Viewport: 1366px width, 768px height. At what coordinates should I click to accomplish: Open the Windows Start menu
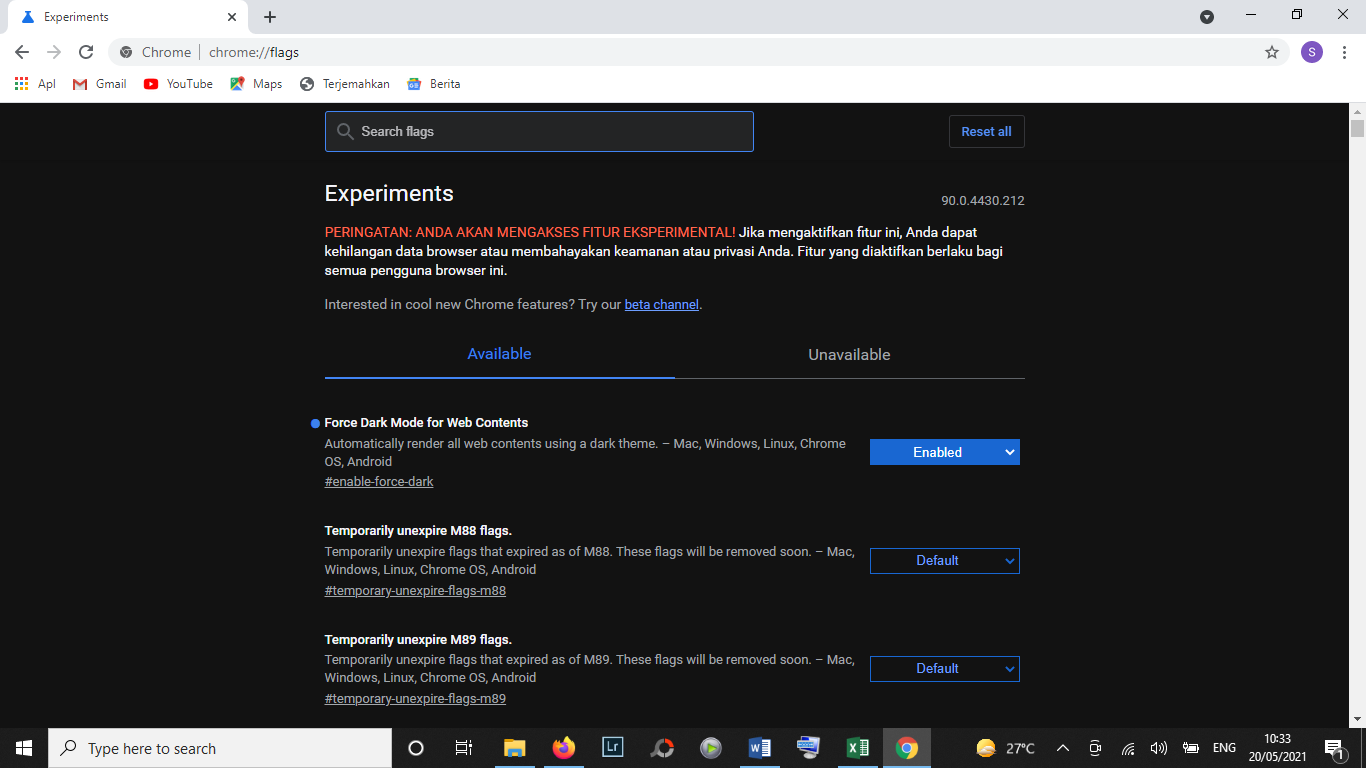[x=24, y=748]
